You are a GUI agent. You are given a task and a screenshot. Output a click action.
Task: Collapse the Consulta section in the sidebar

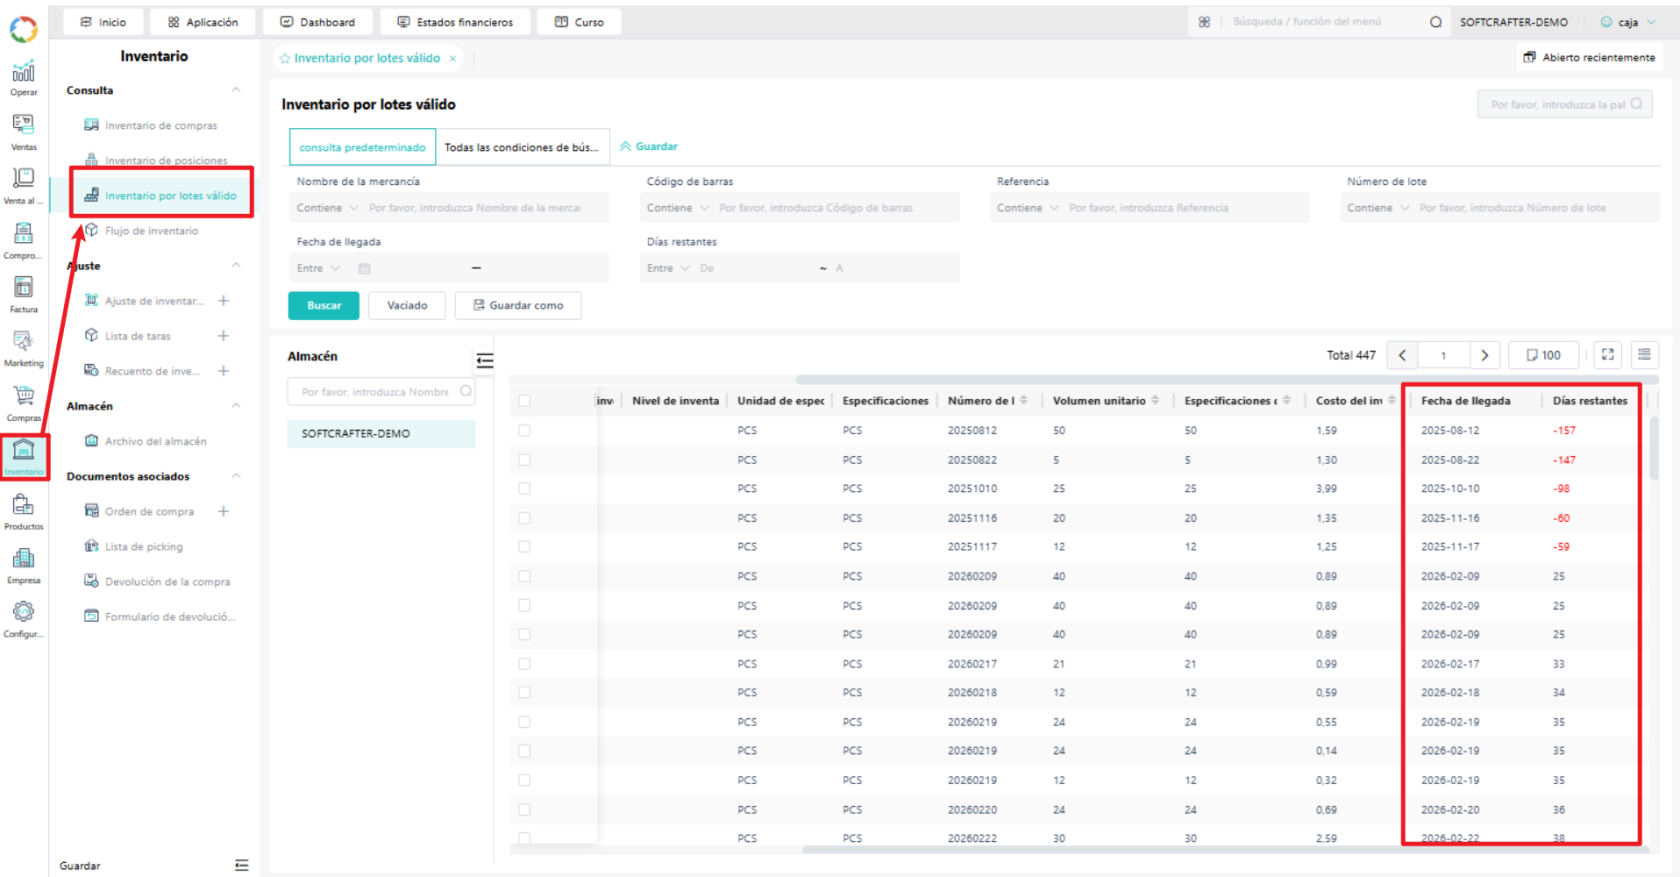point(236,90)
